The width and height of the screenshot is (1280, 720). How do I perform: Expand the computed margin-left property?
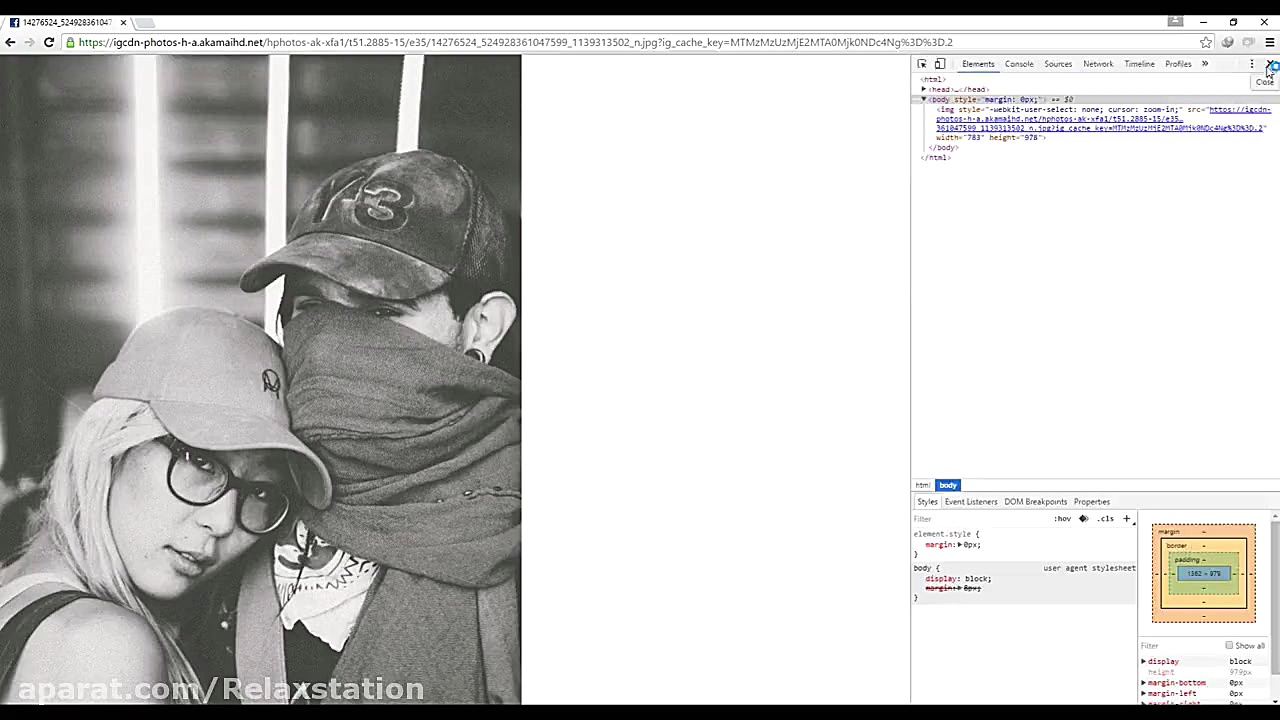[x=1143, y=694]
